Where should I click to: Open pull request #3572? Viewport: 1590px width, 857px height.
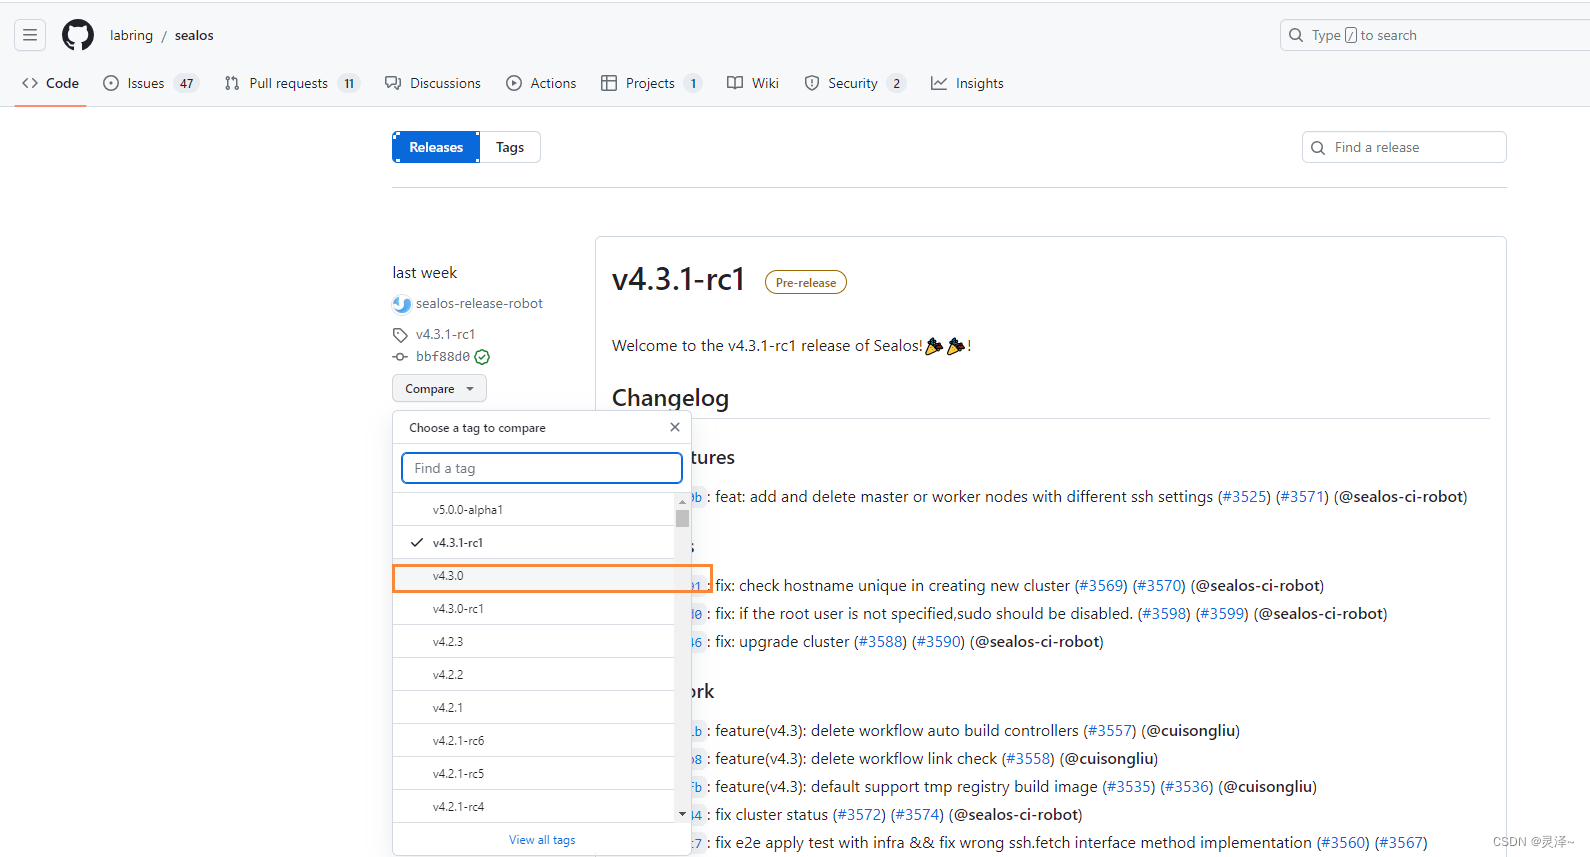coord(859,815)
